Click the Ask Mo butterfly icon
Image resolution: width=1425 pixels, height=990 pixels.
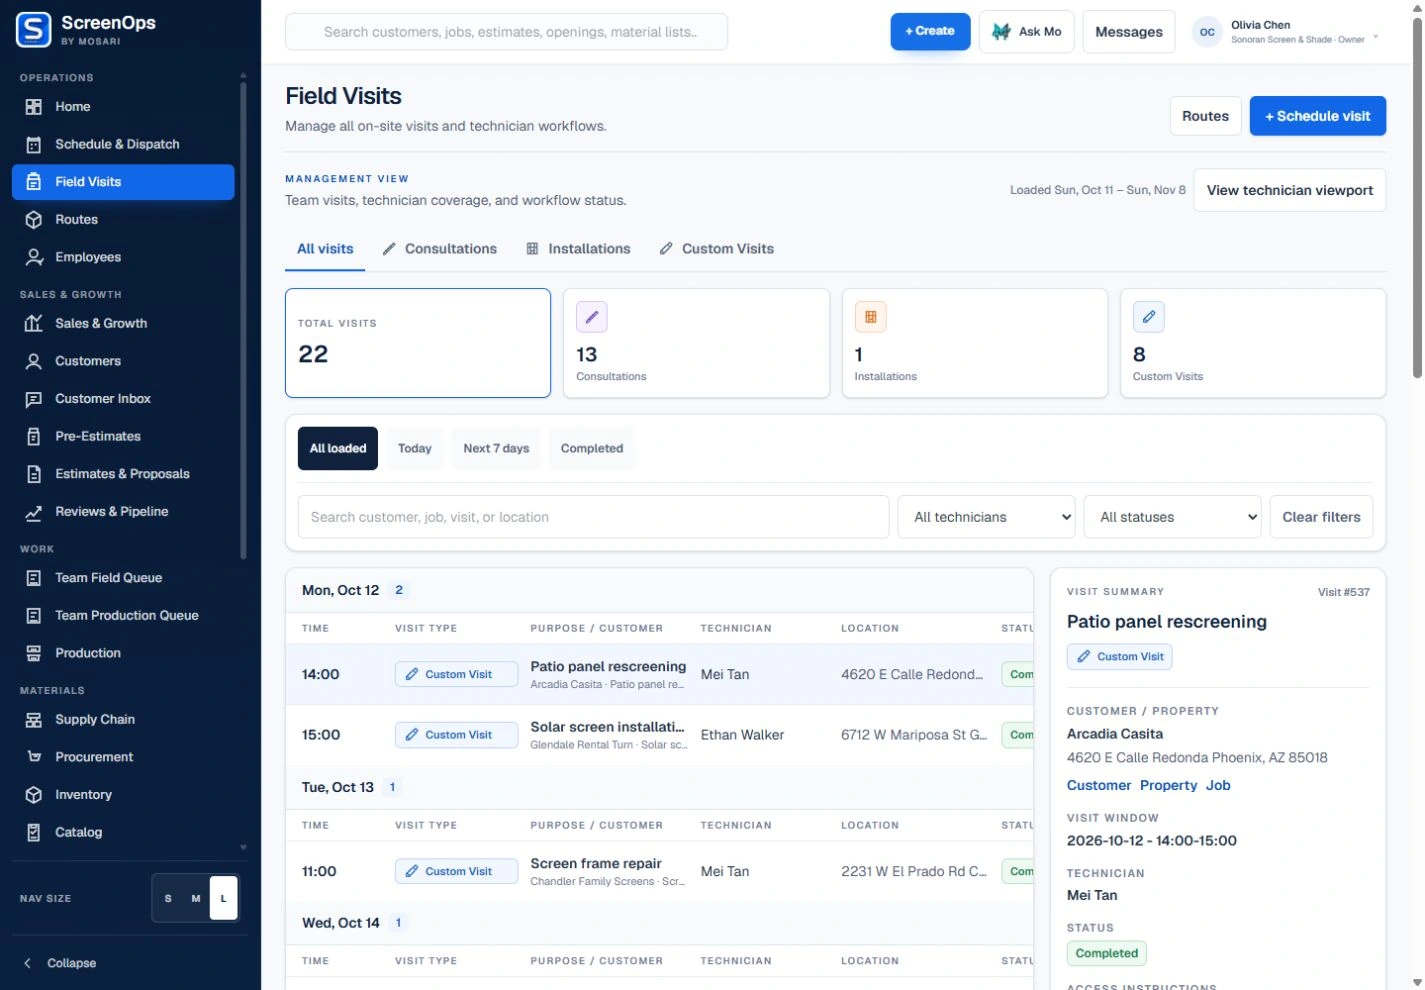click(x=1001, y=32)
